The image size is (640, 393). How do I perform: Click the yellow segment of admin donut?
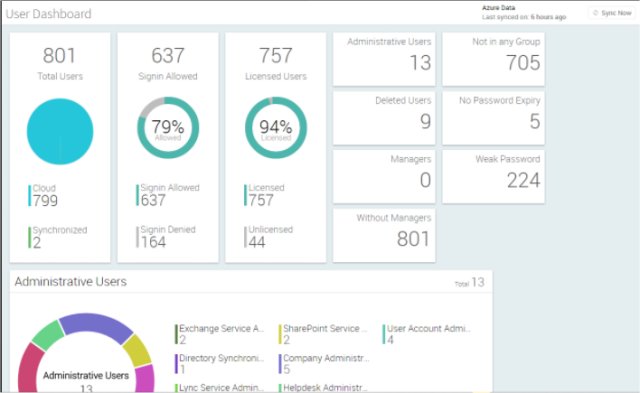[138, 351]
